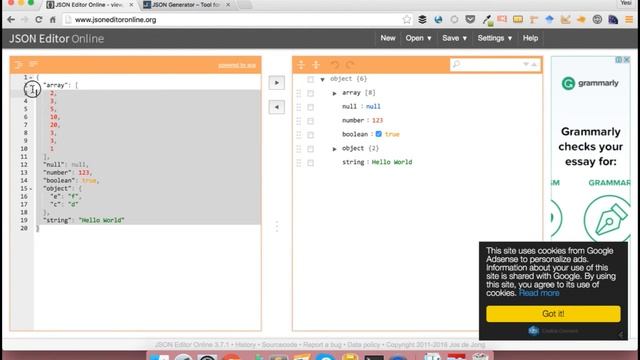The height and width of the screenshot is (360, 640).
Task: Open the Report a bug footer link
Action: pyautogui.click(x=322, y=345)
